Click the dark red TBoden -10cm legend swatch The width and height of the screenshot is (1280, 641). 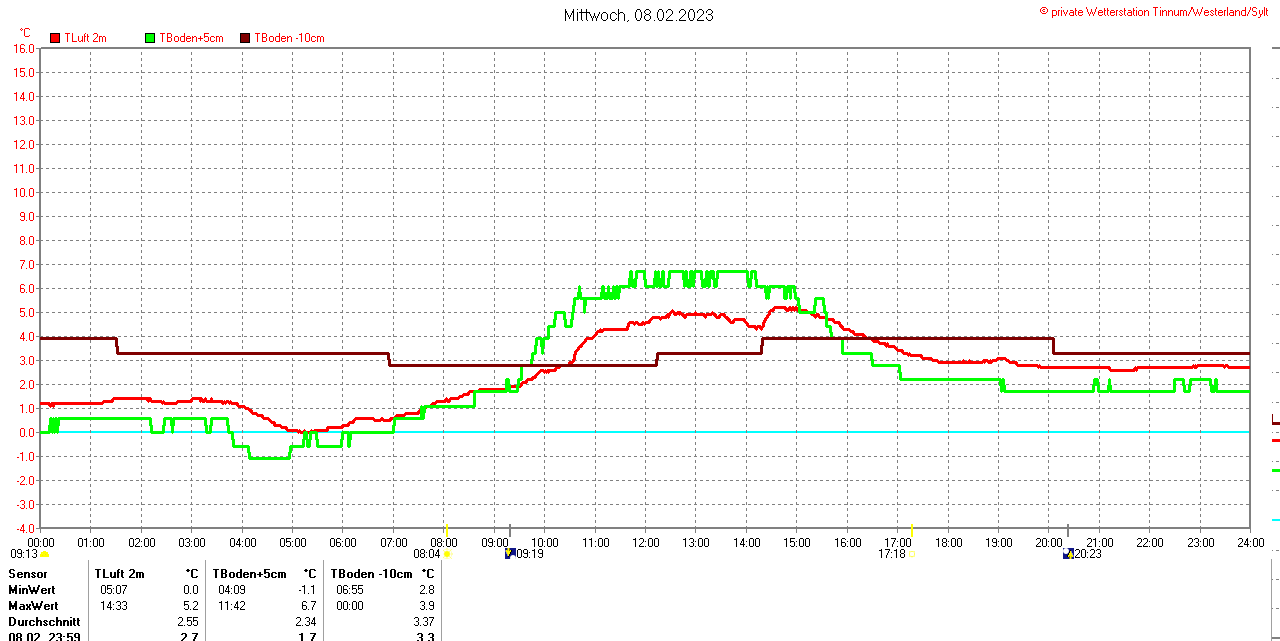tap(246, 38)
